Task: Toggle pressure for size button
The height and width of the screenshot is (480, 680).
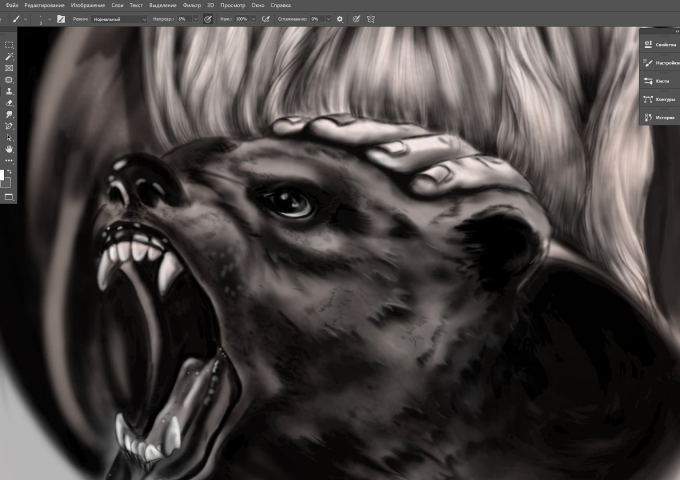Action: 356,19
